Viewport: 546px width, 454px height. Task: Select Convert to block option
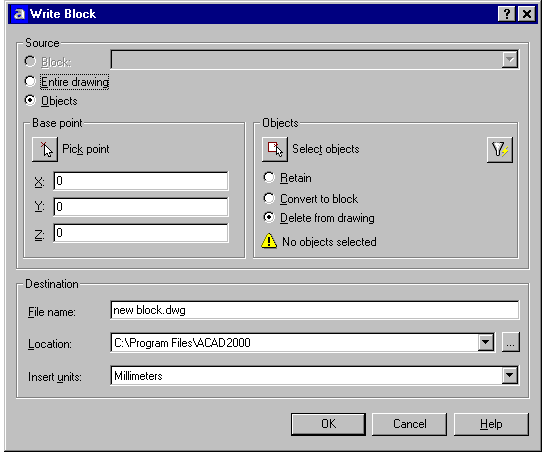[x=269, y=198]
